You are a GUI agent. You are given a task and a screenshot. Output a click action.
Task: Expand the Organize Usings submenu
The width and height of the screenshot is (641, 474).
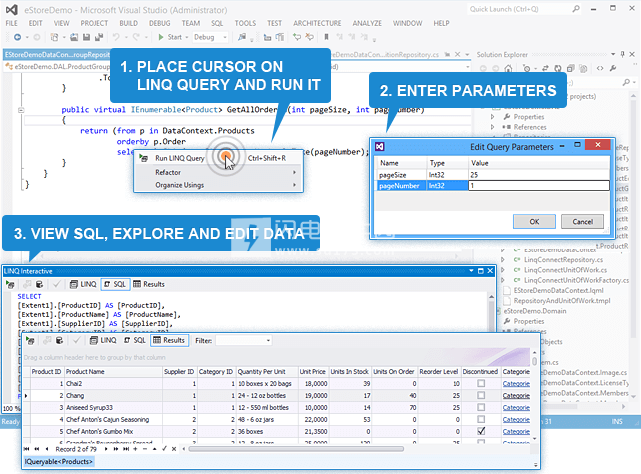(x=219, y=185)
